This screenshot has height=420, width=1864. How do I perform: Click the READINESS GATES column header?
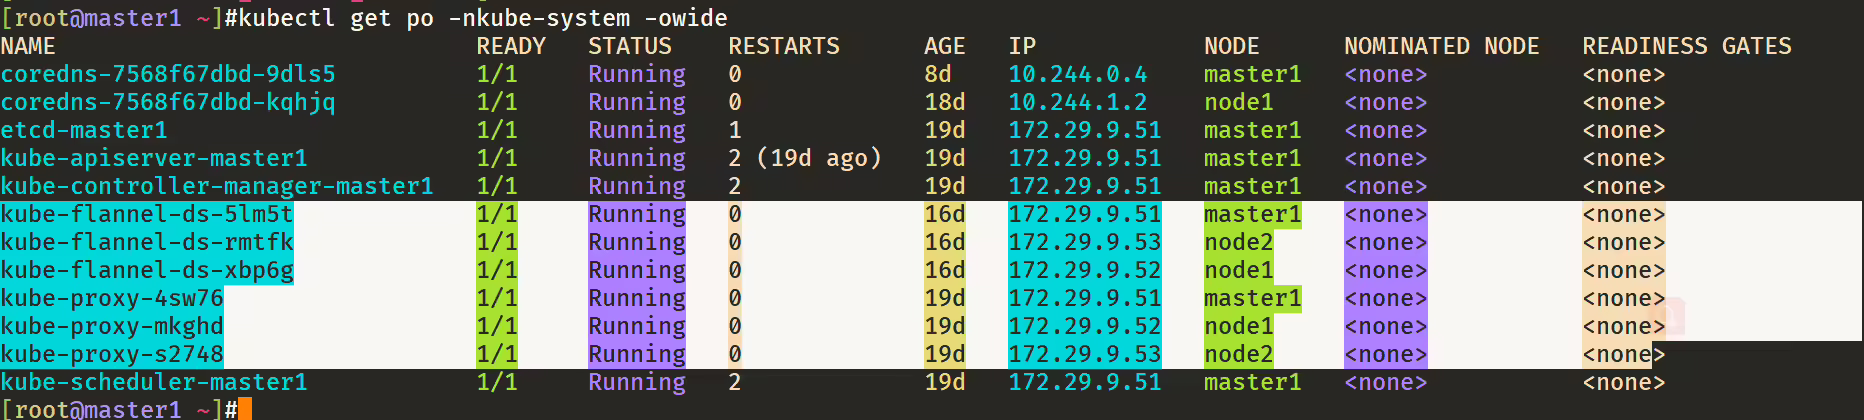(1687, 46)
